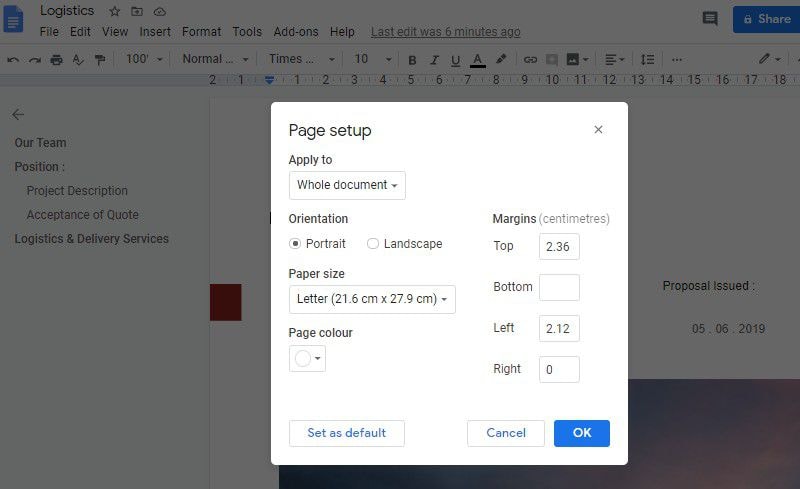Open text alignment options
The image size is (800, 489).
pos(614,60)
